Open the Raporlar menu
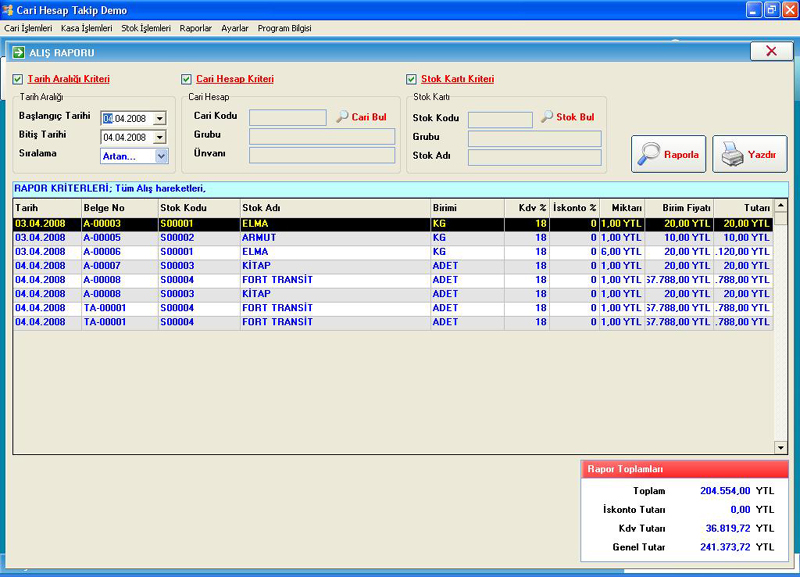800x577 pixels. pyautogui.click(x=196, y=28)
